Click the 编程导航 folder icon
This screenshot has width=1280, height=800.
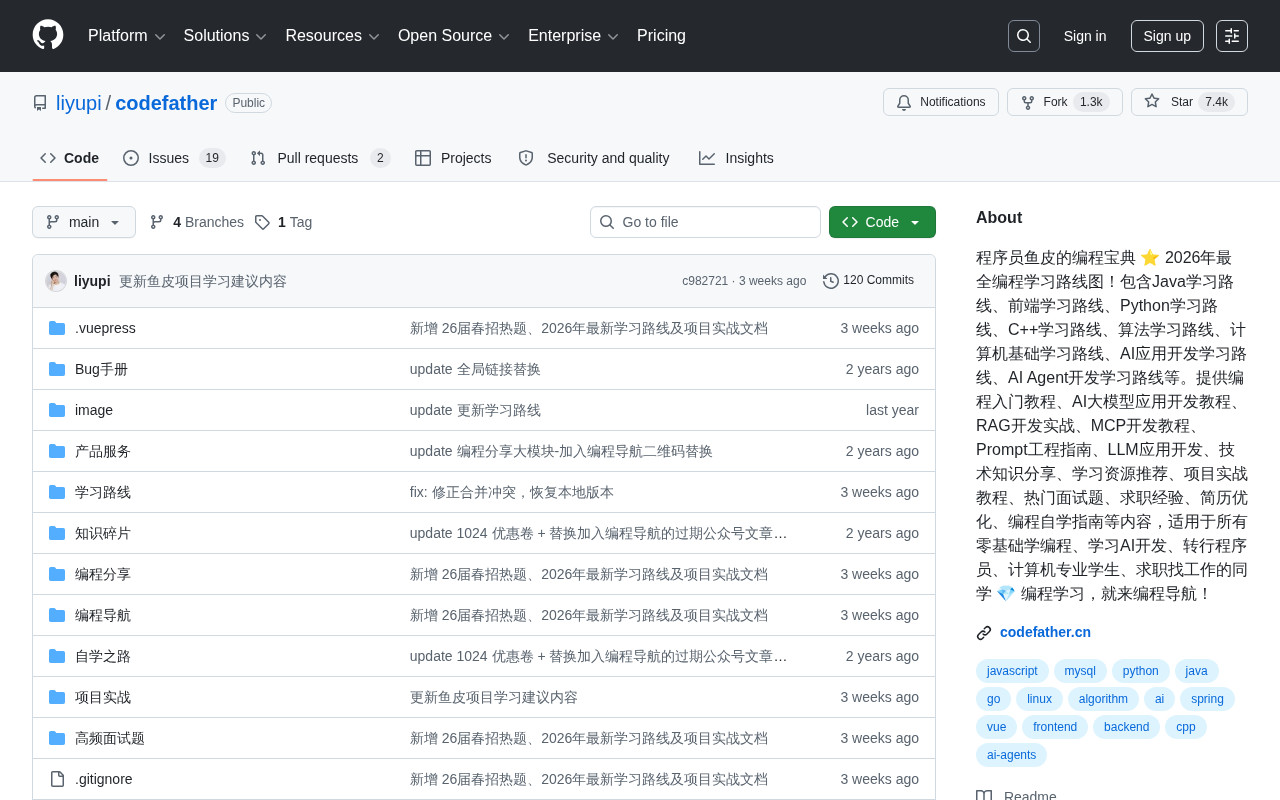[57, 615]
